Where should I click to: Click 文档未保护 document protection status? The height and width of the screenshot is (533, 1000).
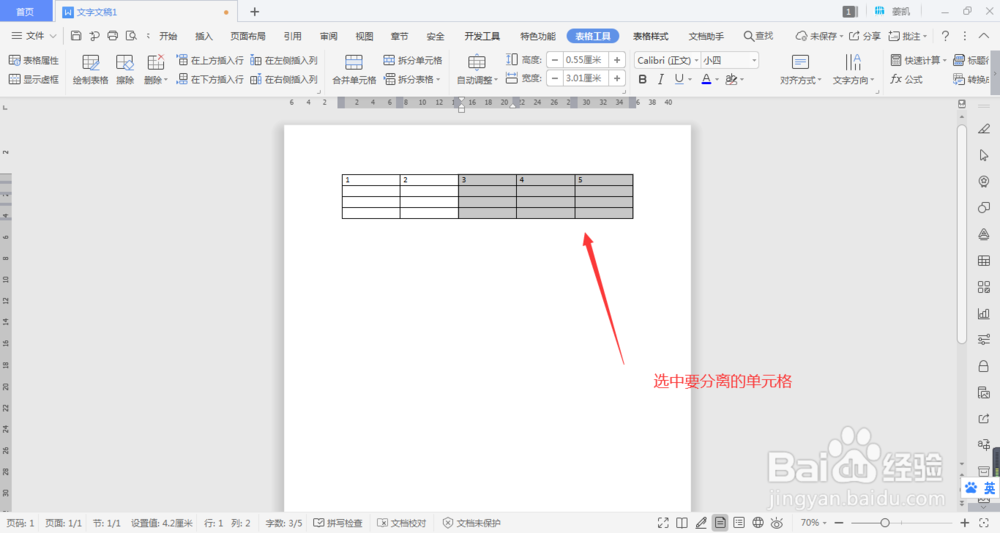[x=471, y=523]
